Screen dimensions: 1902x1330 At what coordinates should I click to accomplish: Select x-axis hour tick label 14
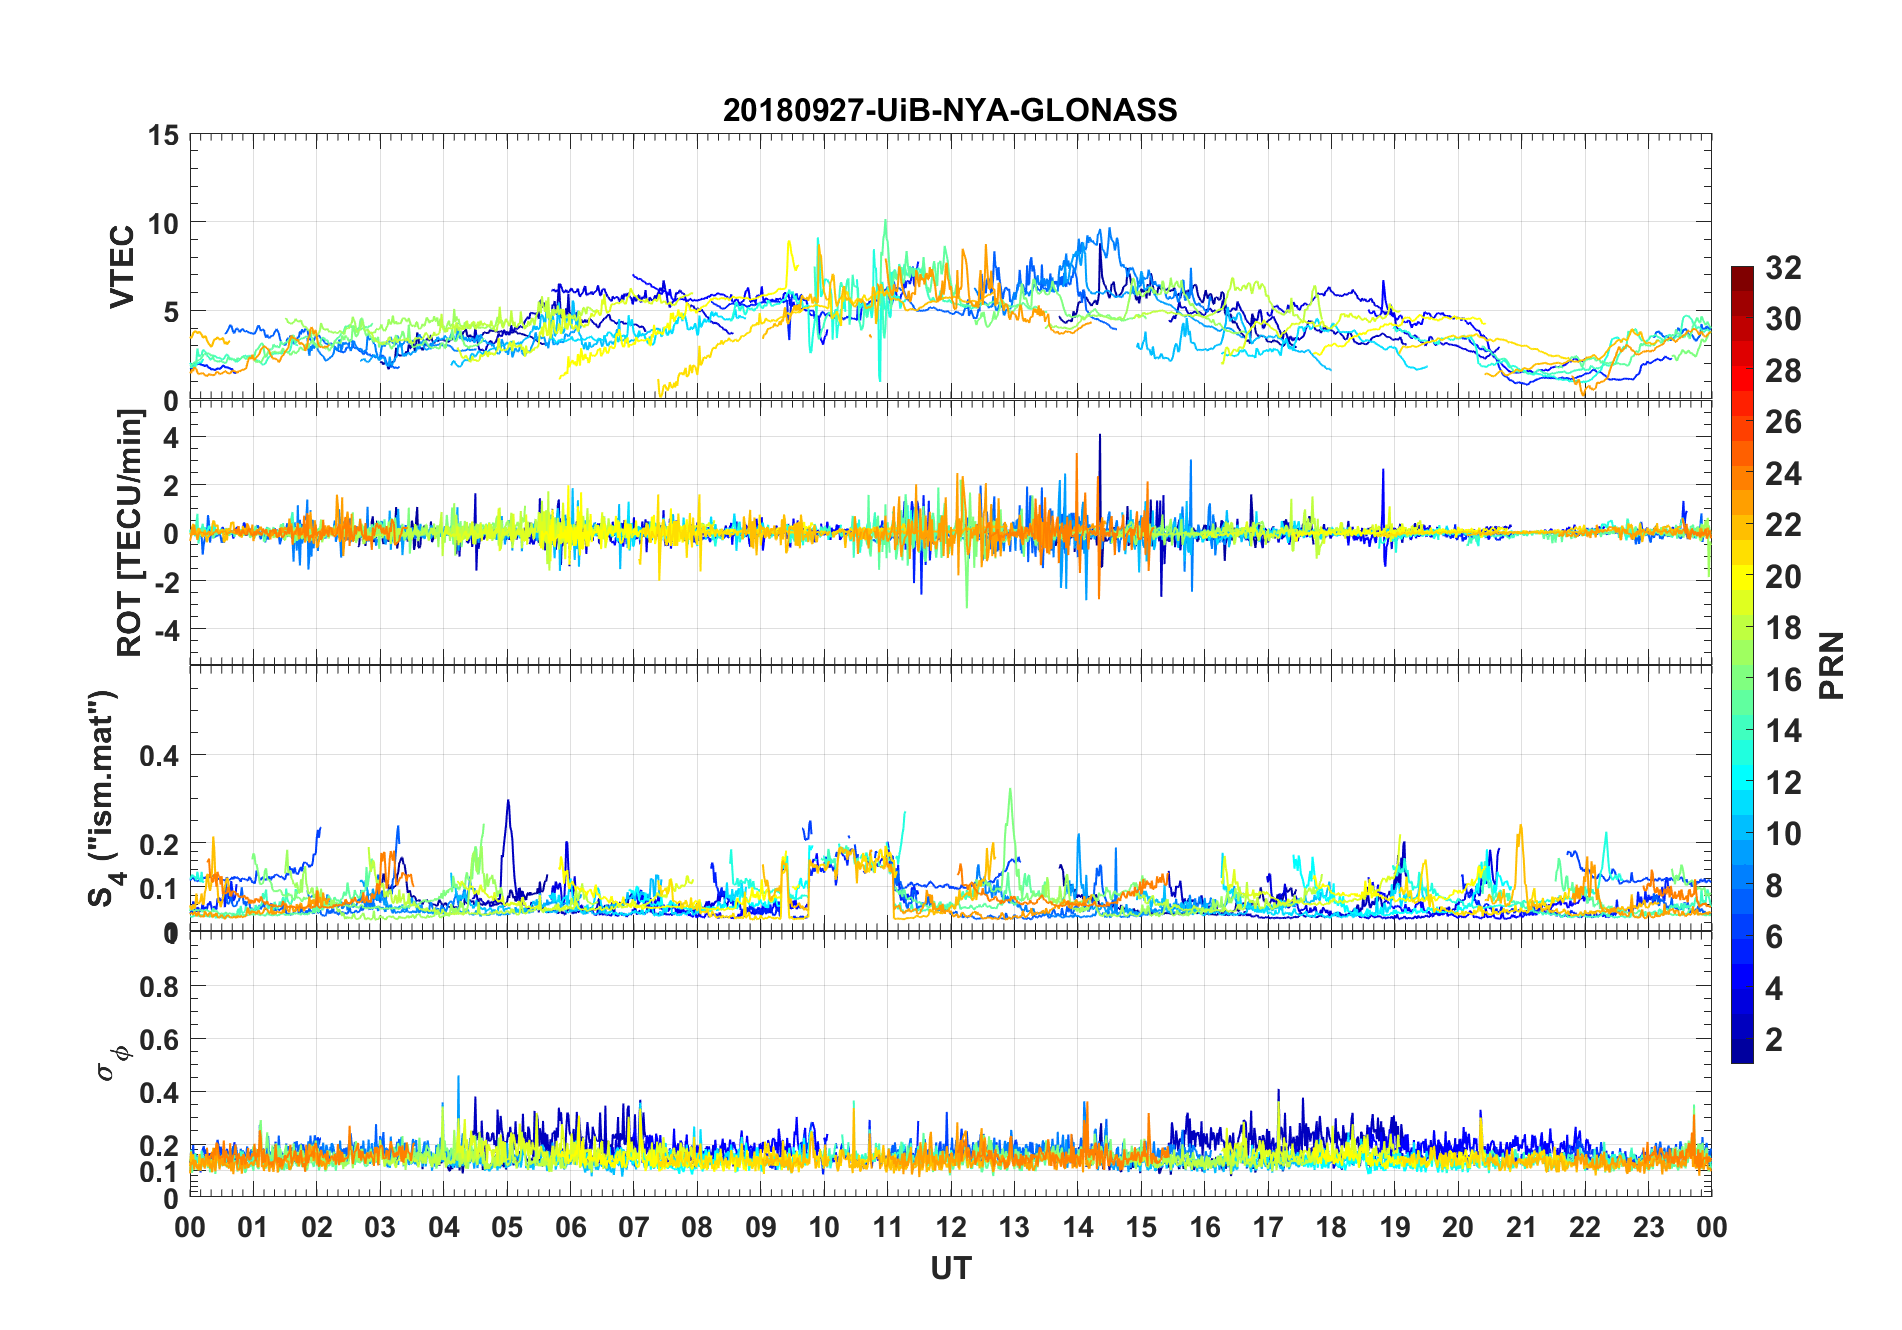[x=1078, y=1227]
